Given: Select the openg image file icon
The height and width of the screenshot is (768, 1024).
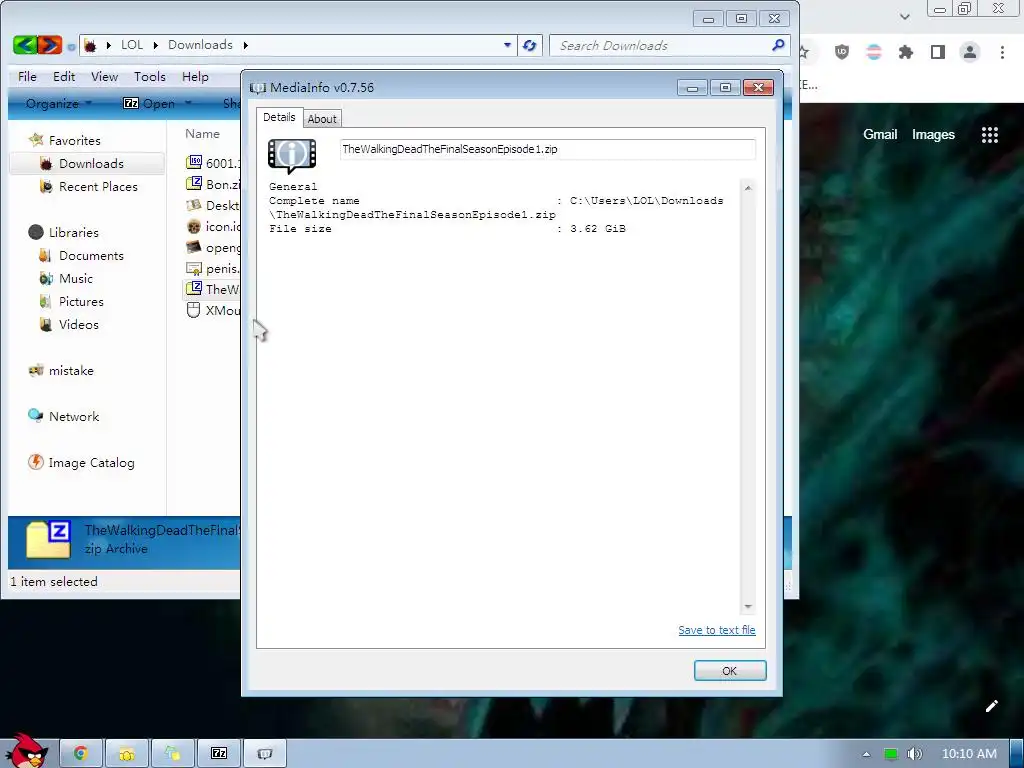Looking at the screenshot, I should pyautogui.click(x=194, y=248).
